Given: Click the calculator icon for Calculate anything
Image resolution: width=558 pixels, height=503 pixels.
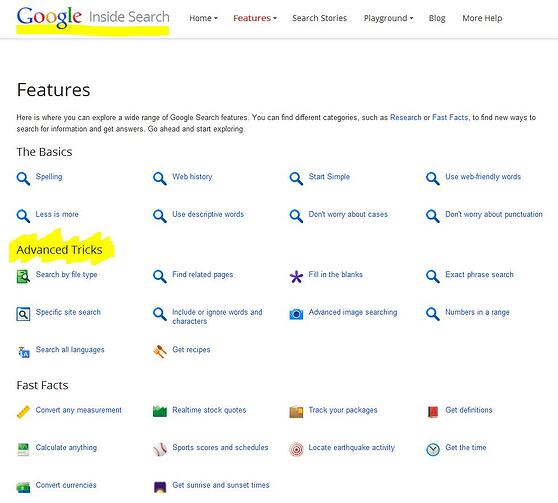Looking at the screenshot, I should coord(23,449).
